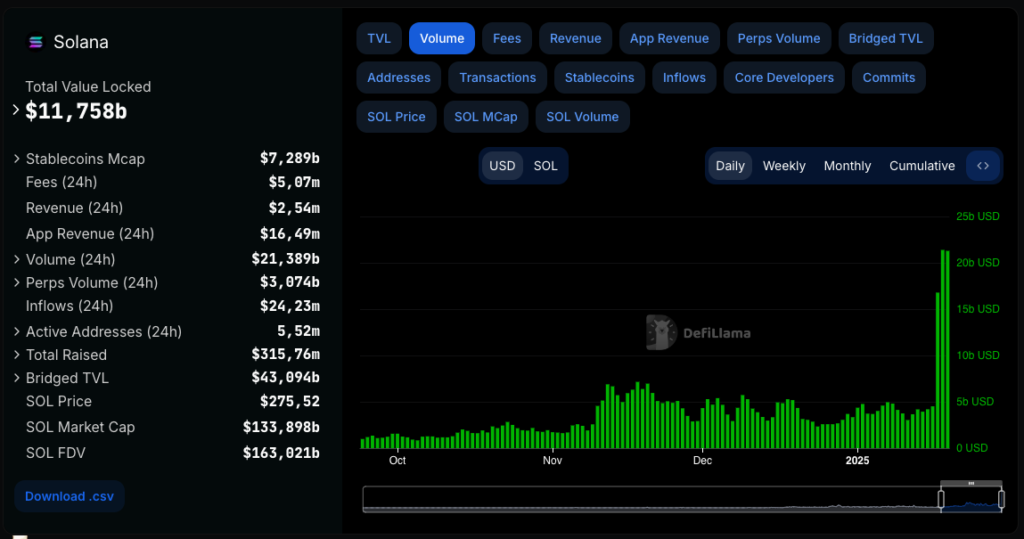This screenshot has width=1024, height=539.
Task: Enable the Perps Volume chart metric
Action: click(778, 38)
